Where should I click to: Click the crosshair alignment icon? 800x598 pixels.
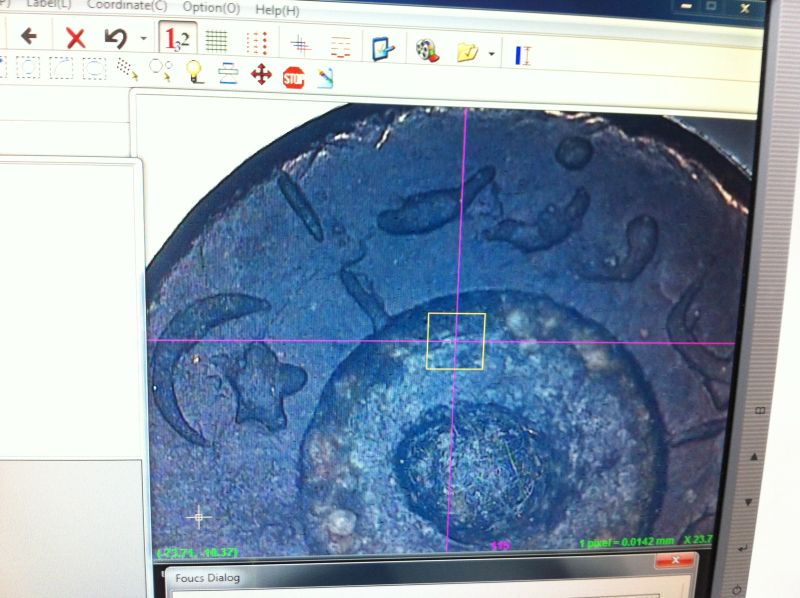(299, 44)
